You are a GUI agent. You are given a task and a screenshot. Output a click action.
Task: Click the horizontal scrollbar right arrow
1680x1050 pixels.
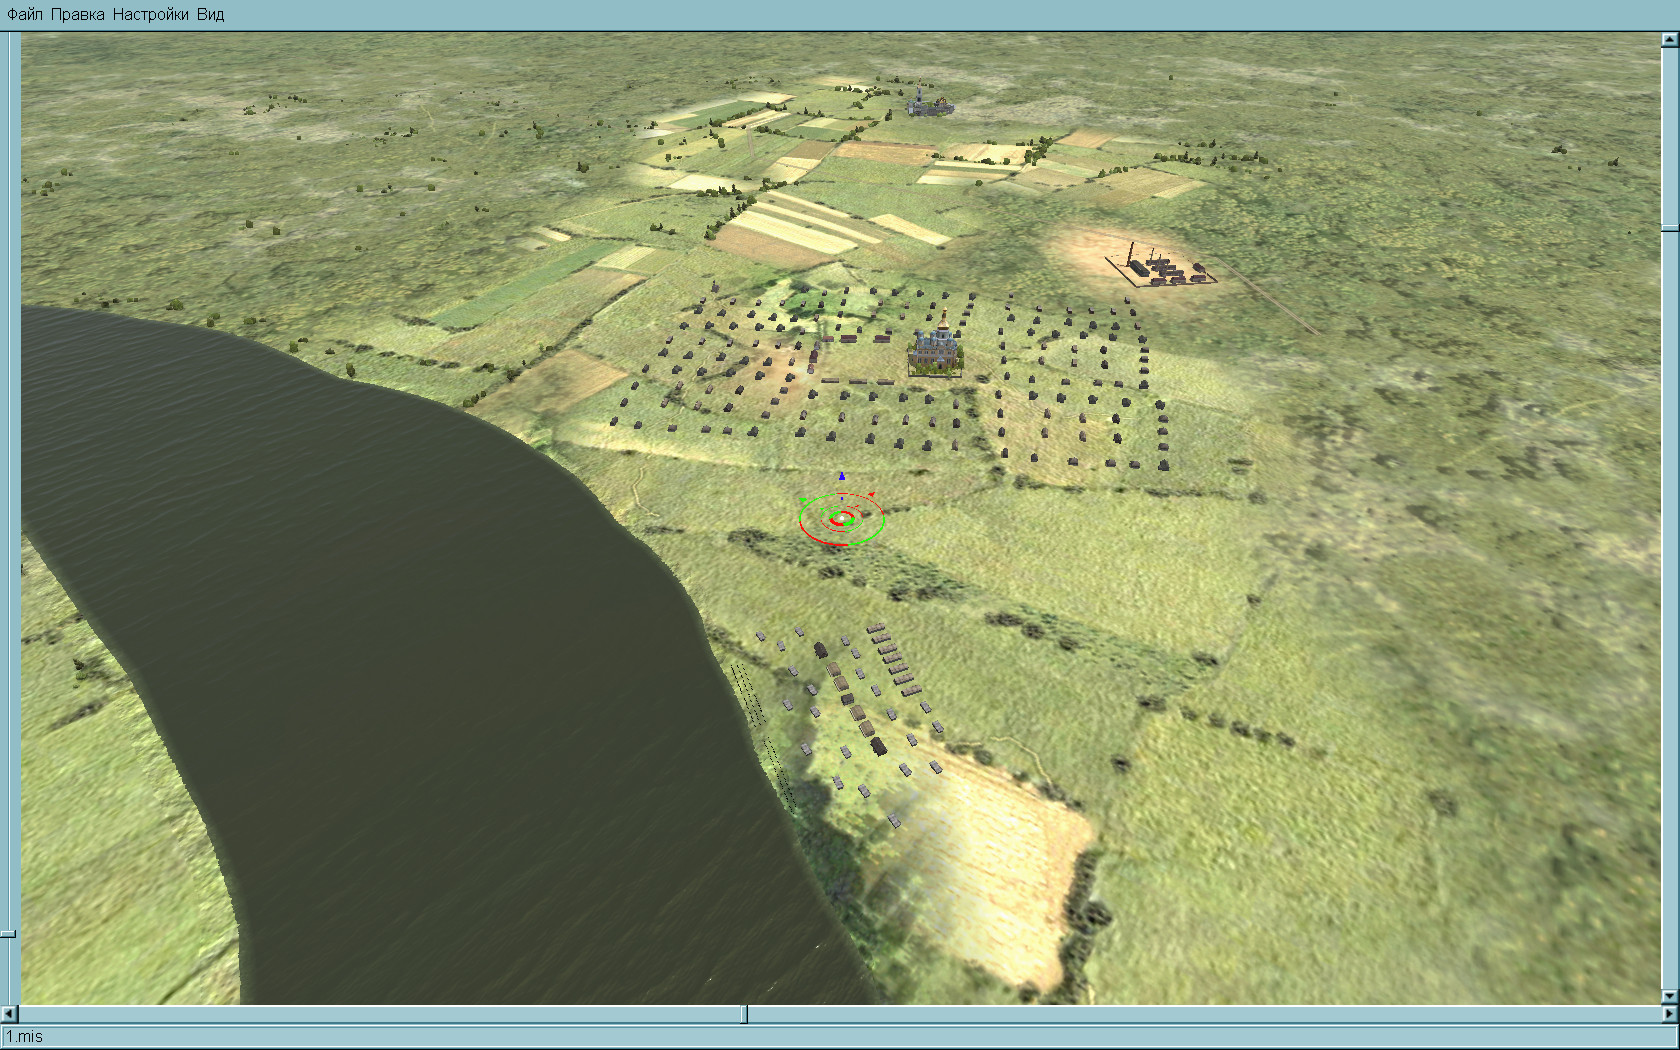pyautogui.click(x=1670, y=1014)
